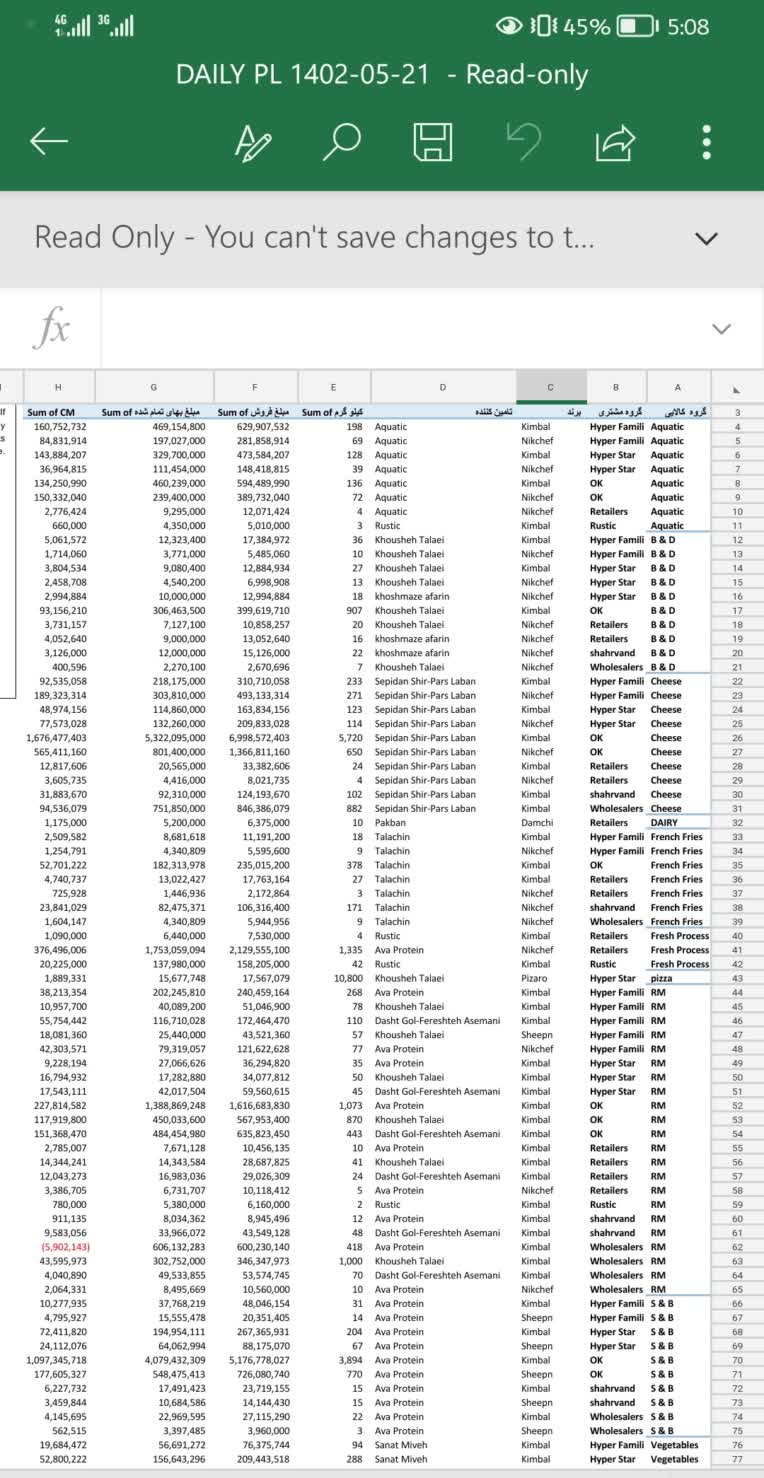Select column header F
The width and height of the screenshot is (764, 1478).
tap(254, 388)
